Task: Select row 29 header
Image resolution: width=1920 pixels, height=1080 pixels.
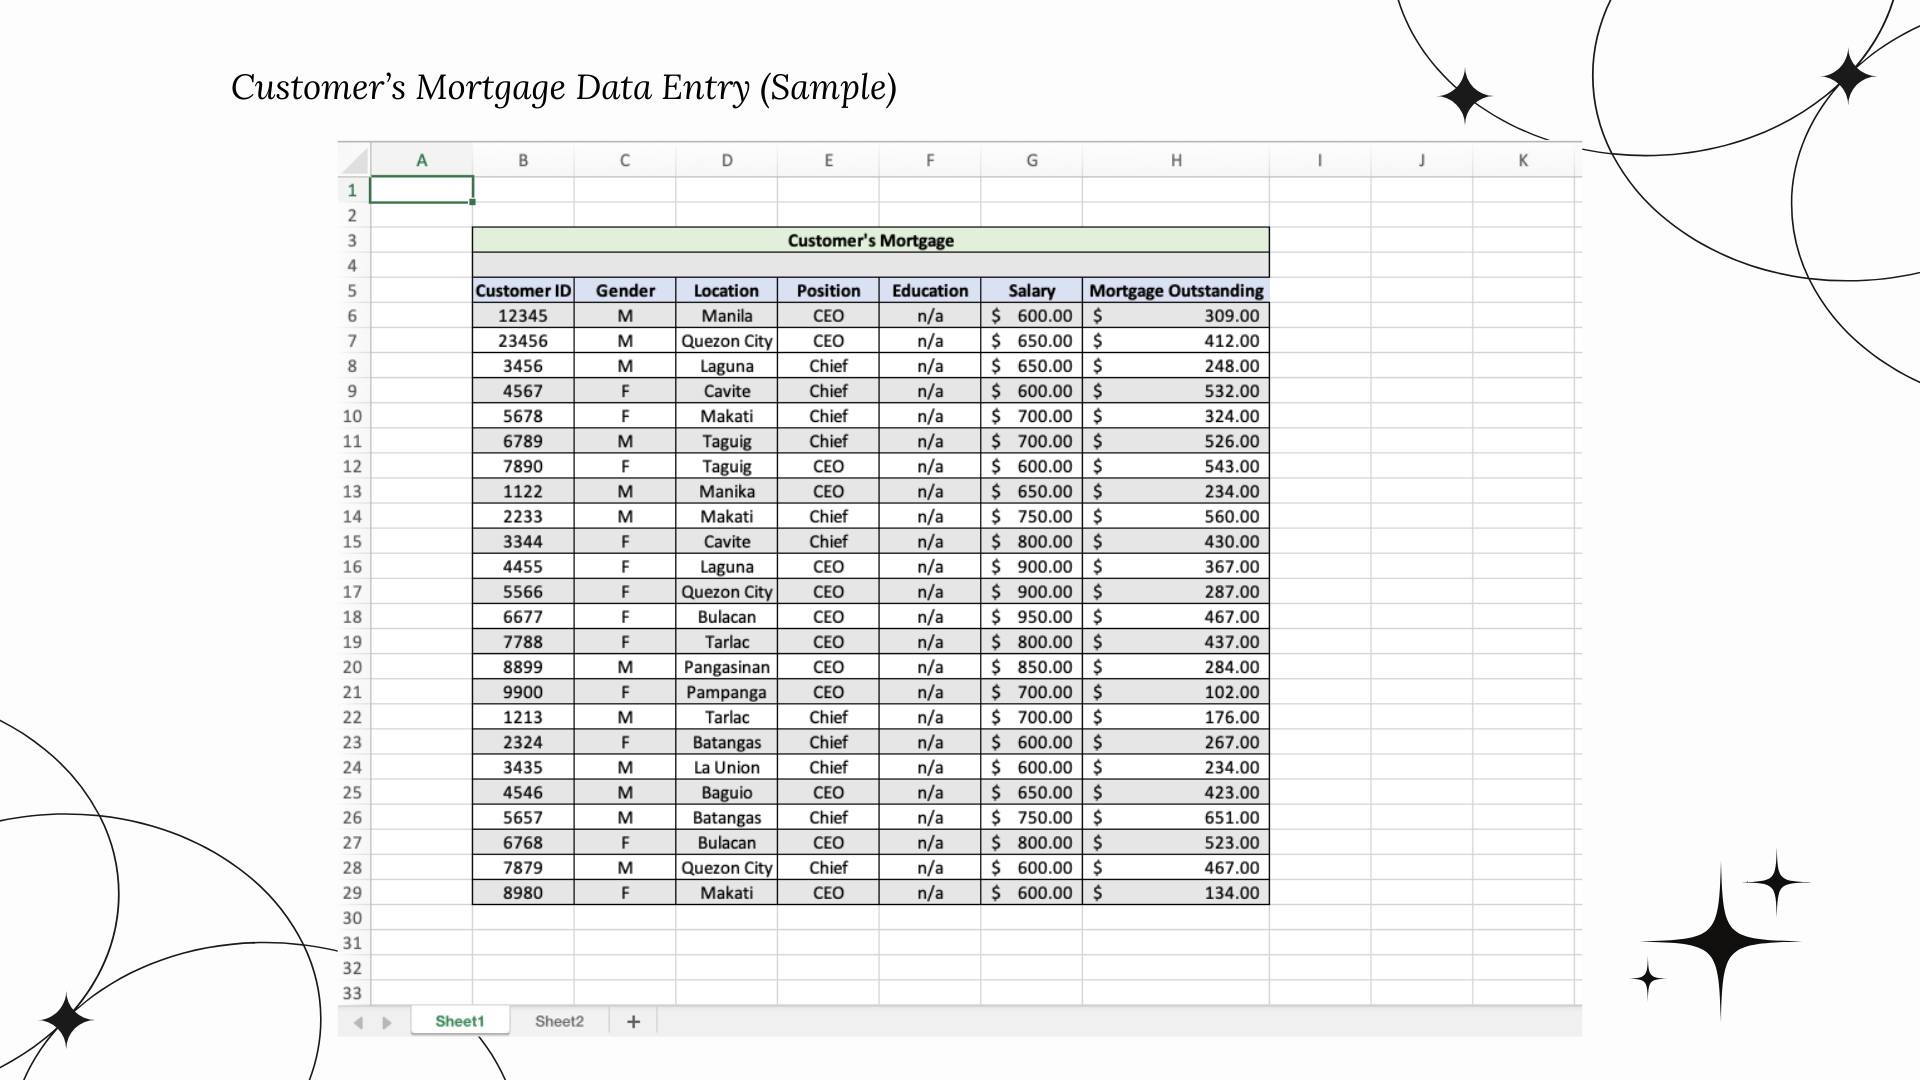Action: coord(352,893)
